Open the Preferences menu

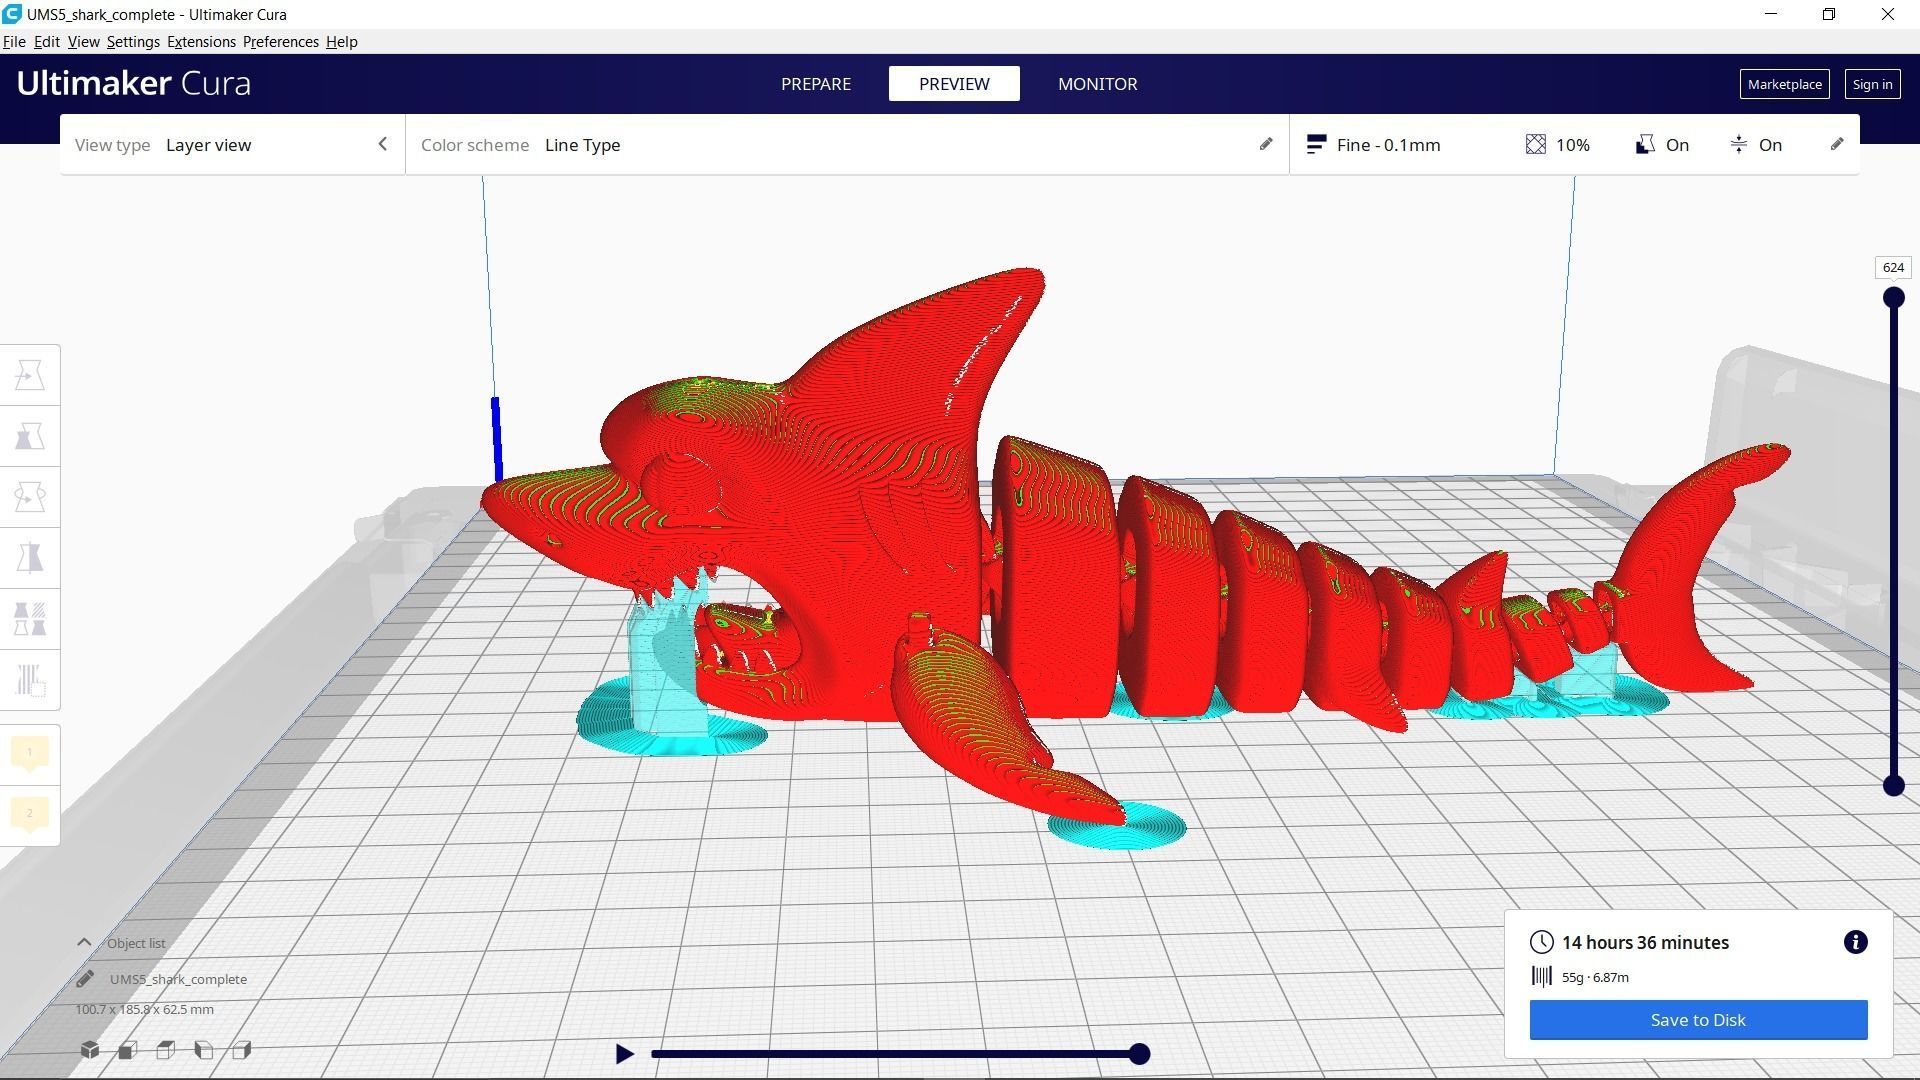pos(281,42)
